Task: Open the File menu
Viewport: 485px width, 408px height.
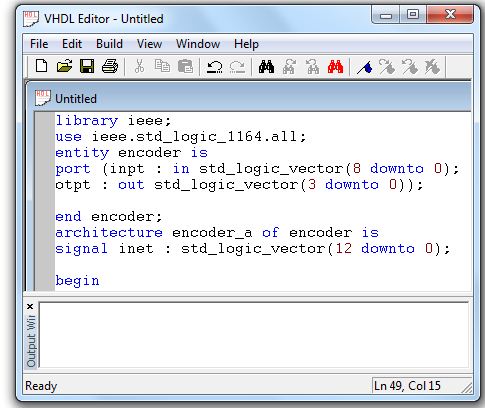Action: click(39, 44)
